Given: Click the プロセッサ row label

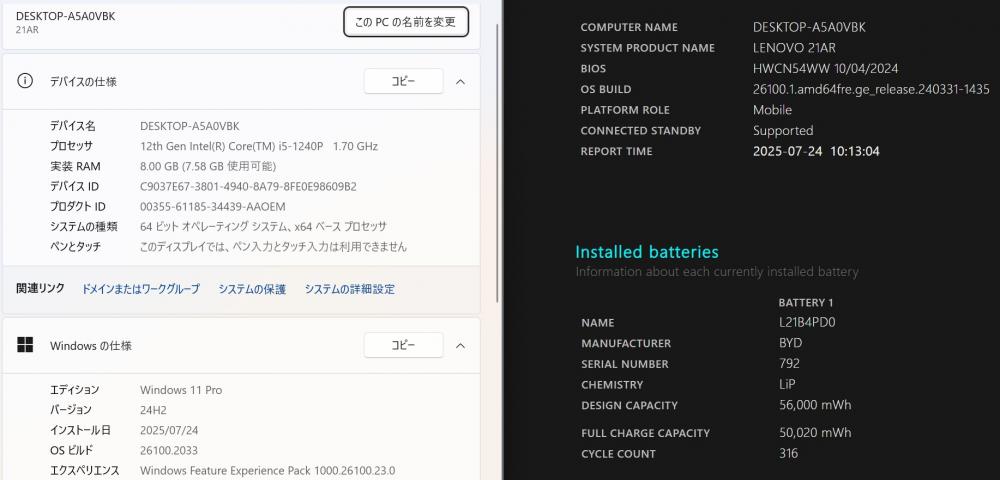Looking at the screenshot, I should click(x=71, y=146).
